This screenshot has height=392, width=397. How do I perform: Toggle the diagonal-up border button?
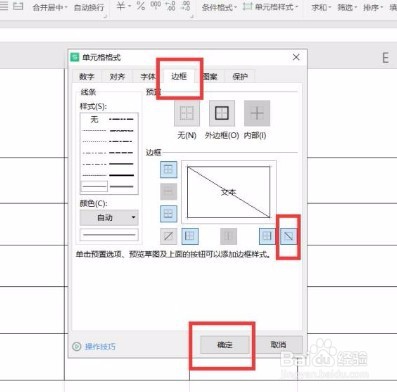(x=168, y=236)
